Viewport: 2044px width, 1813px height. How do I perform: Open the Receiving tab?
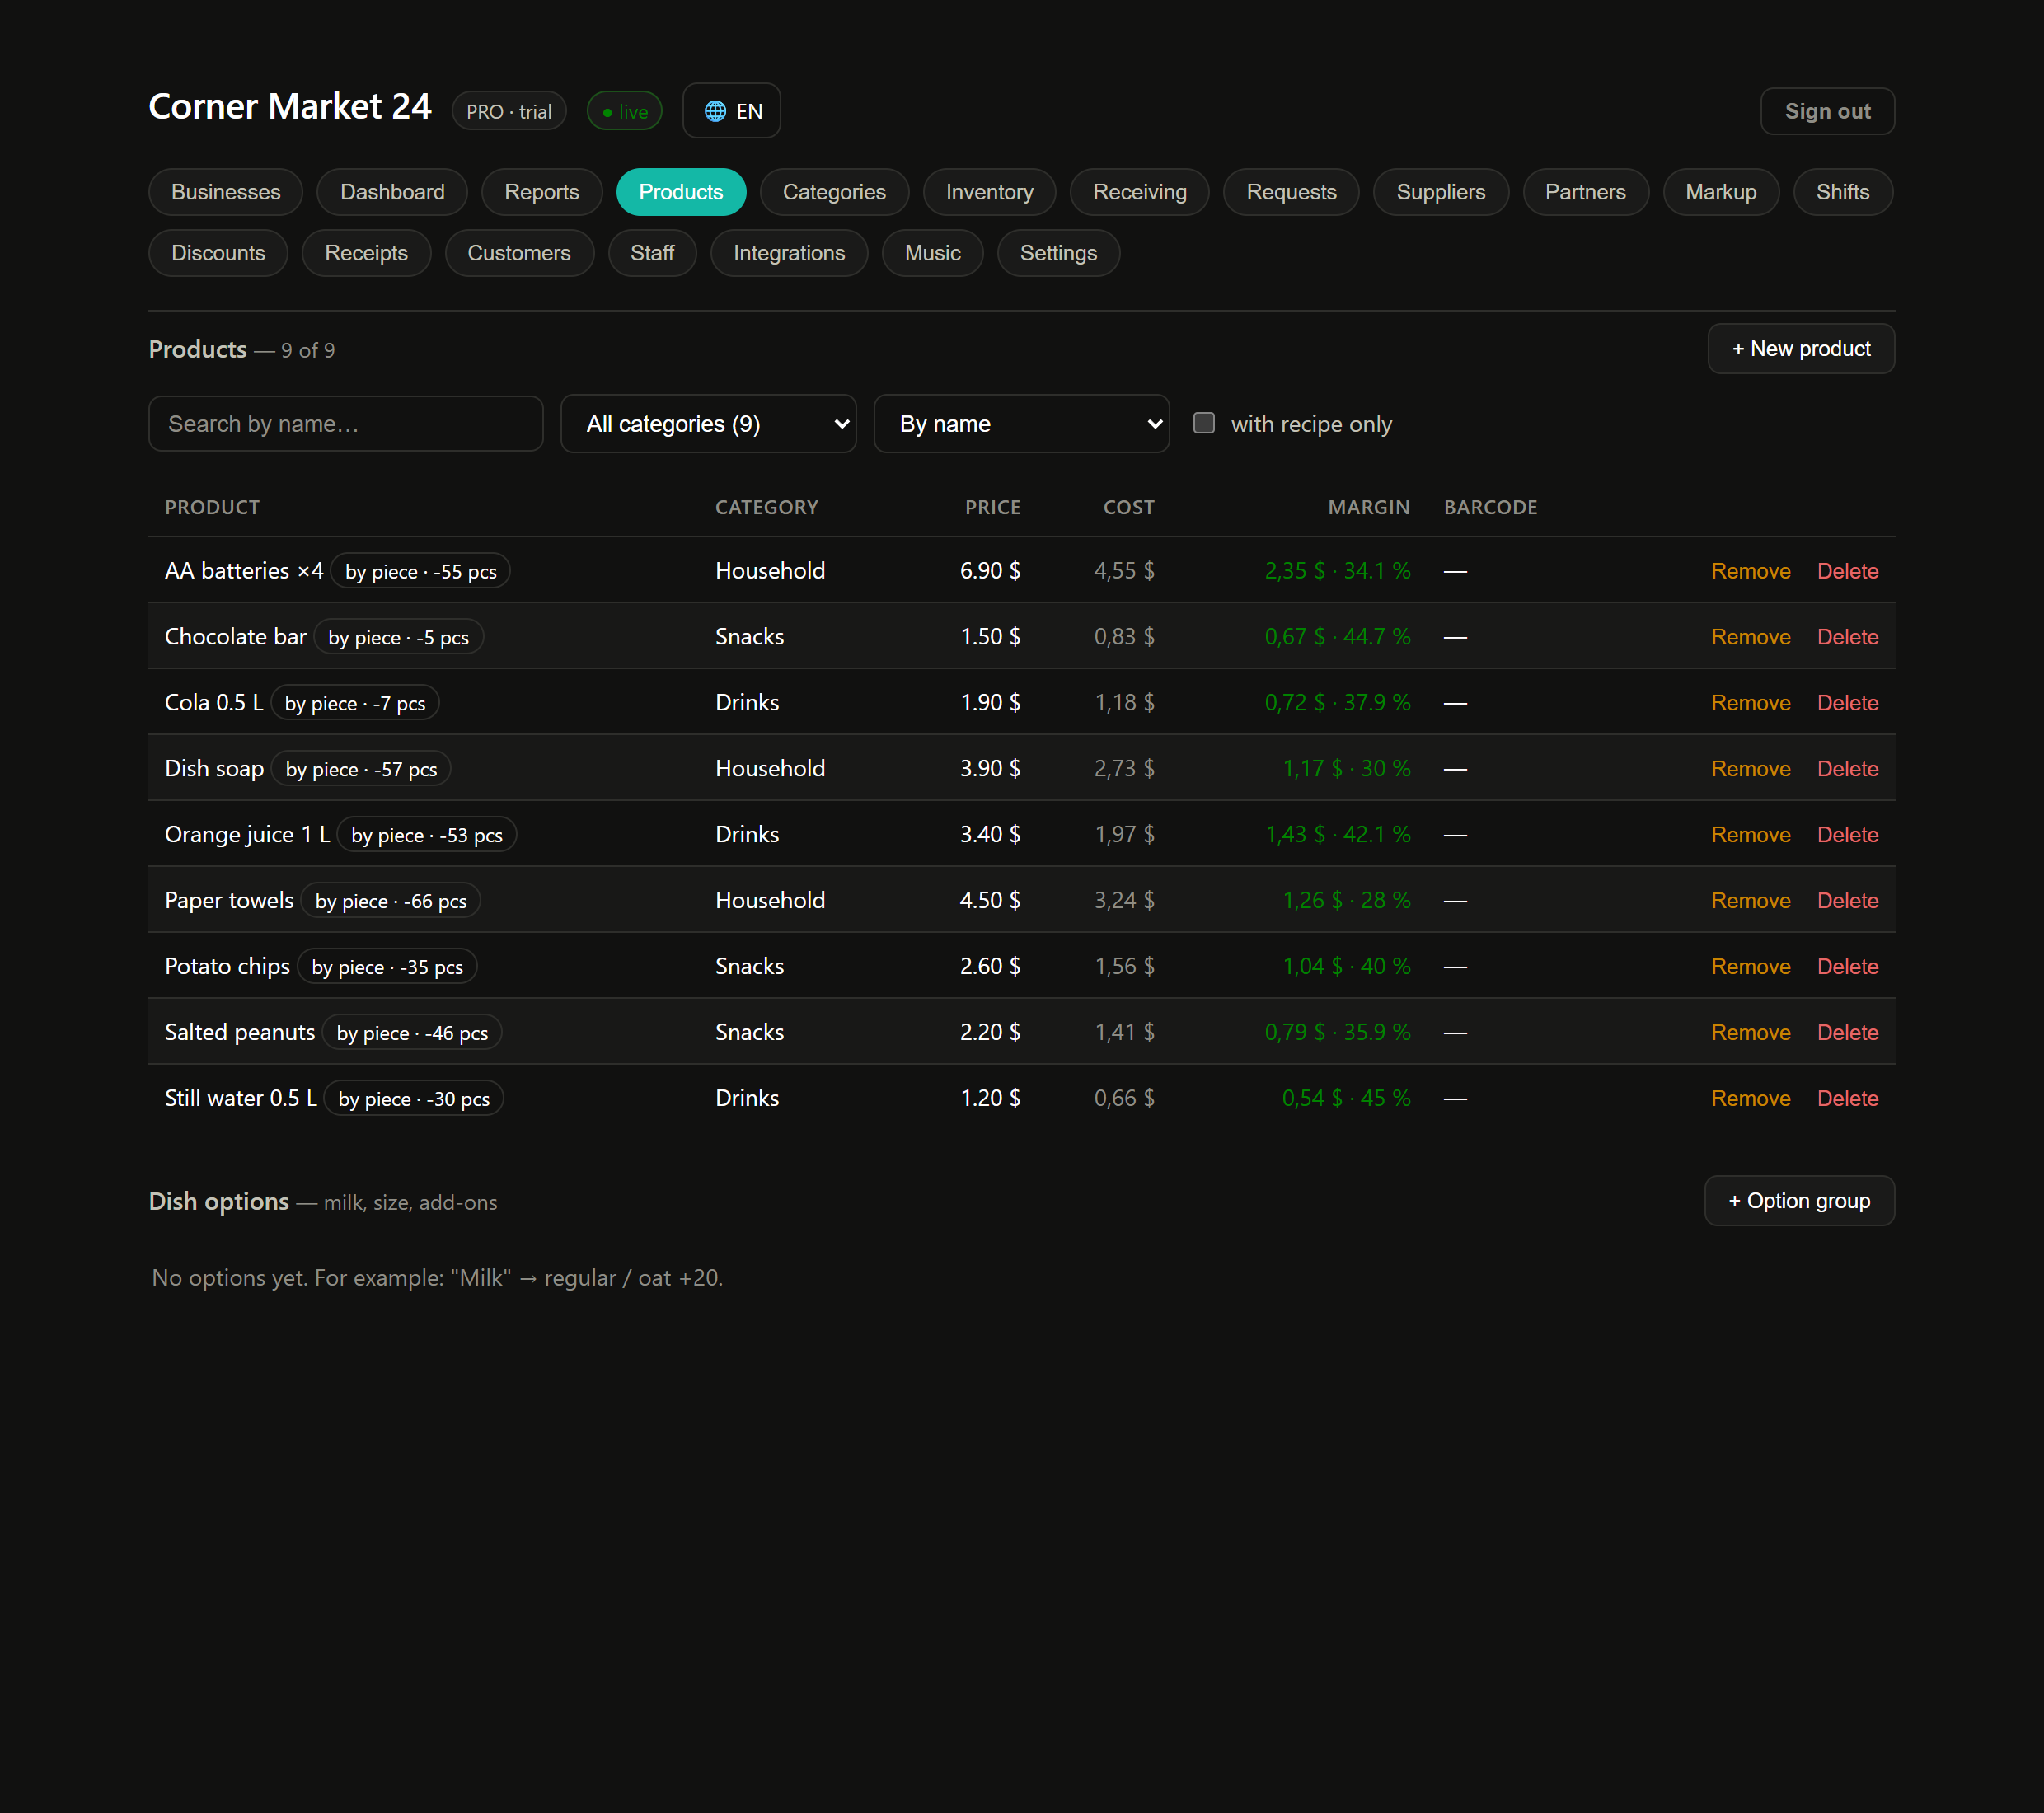[1139, 192]
